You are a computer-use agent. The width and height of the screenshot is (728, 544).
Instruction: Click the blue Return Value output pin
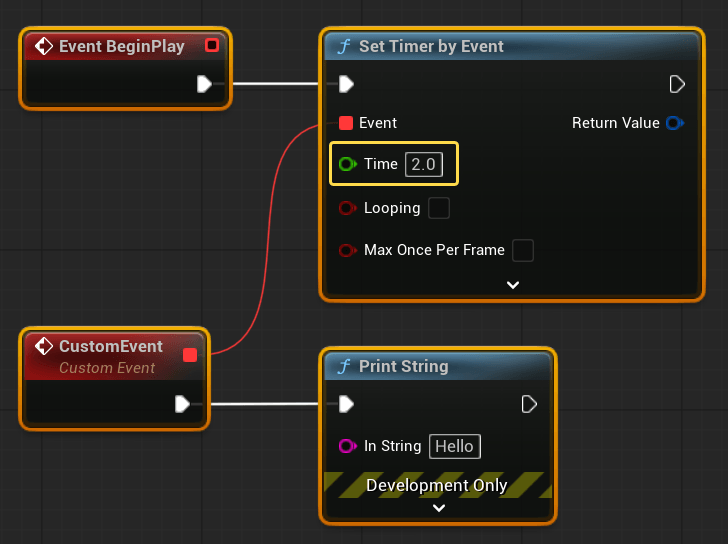674,123
